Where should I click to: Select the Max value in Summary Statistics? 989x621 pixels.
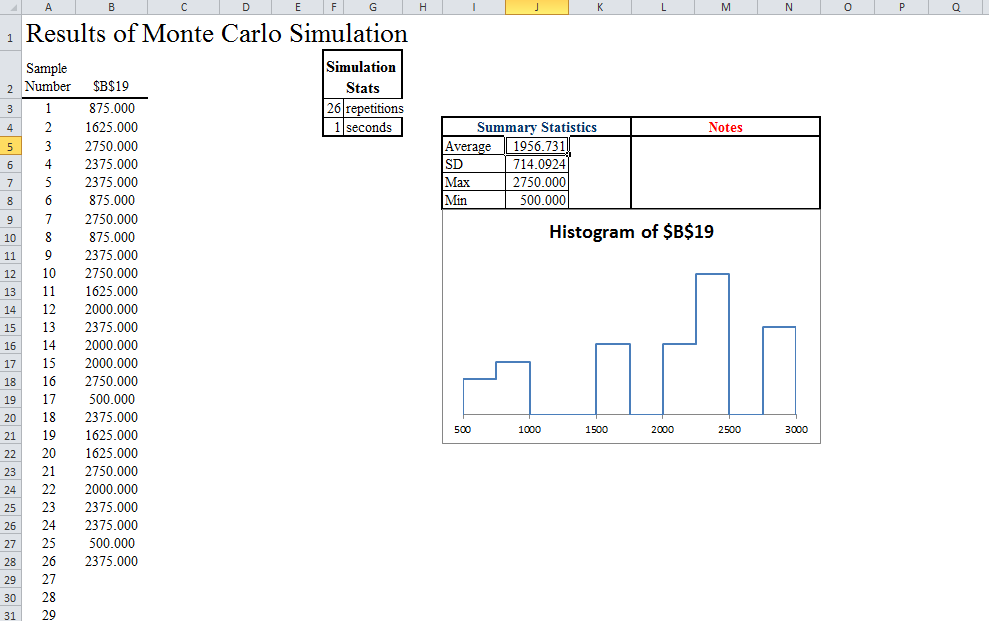click(x=537, y=183)
